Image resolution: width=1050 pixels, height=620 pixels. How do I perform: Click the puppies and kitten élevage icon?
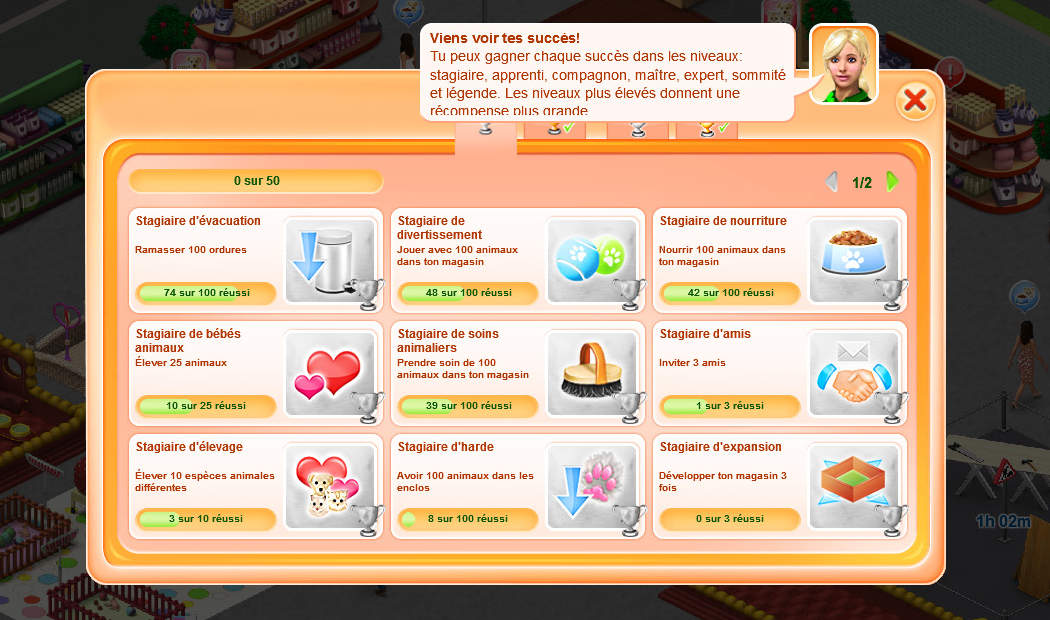[330, 487]
